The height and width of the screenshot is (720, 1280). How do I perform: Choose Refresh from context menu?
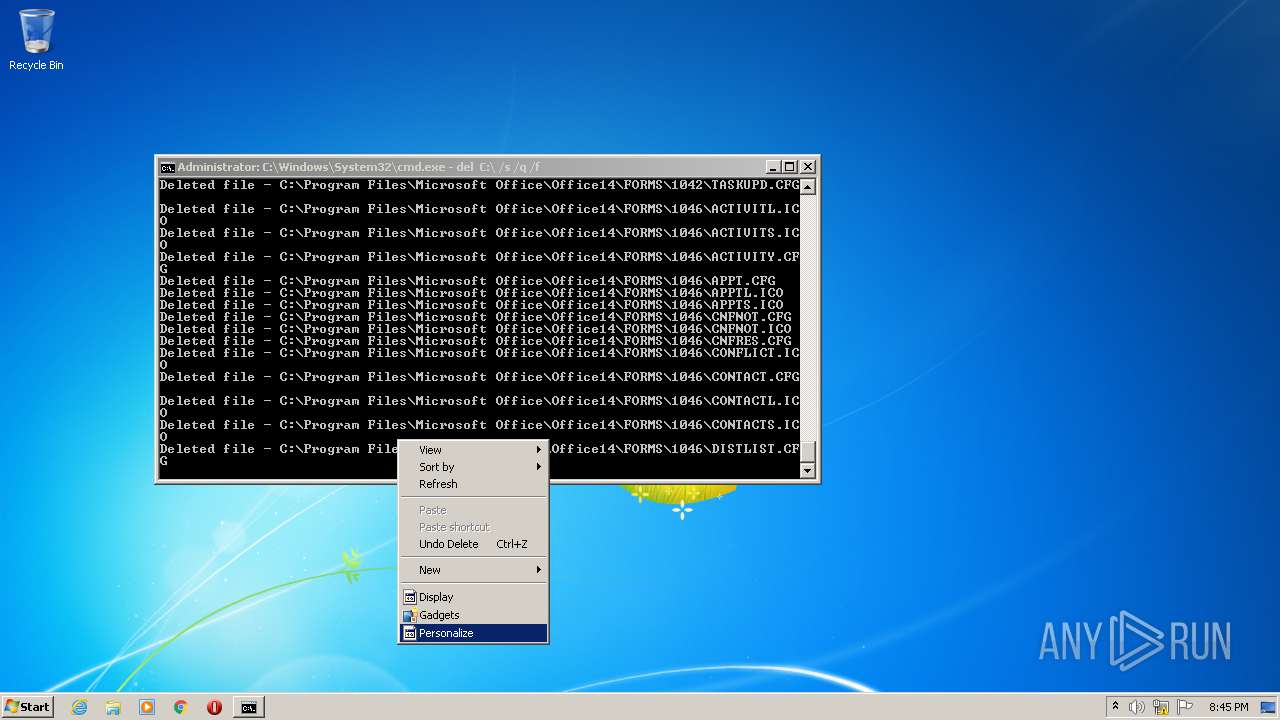tap(473, 484)
